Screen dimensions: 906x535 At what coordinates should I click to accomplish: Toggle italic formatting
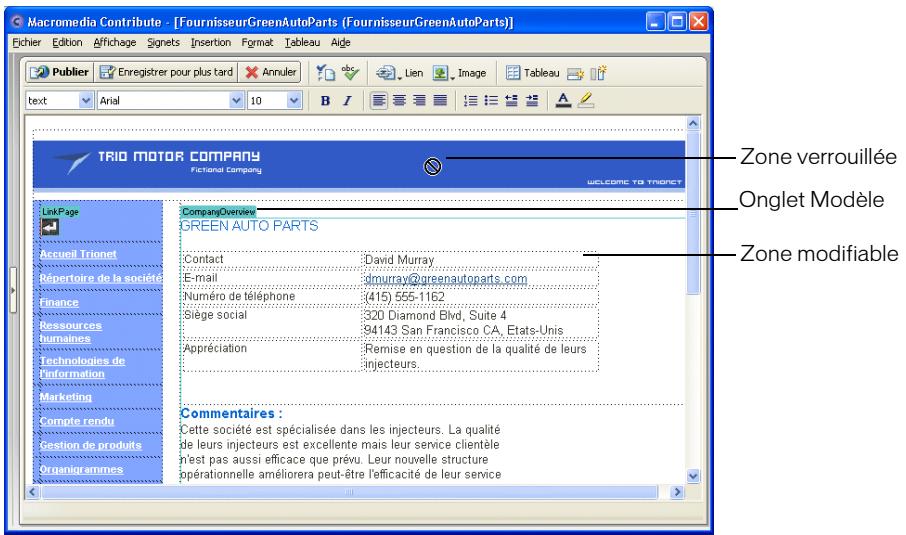point(347,101)
